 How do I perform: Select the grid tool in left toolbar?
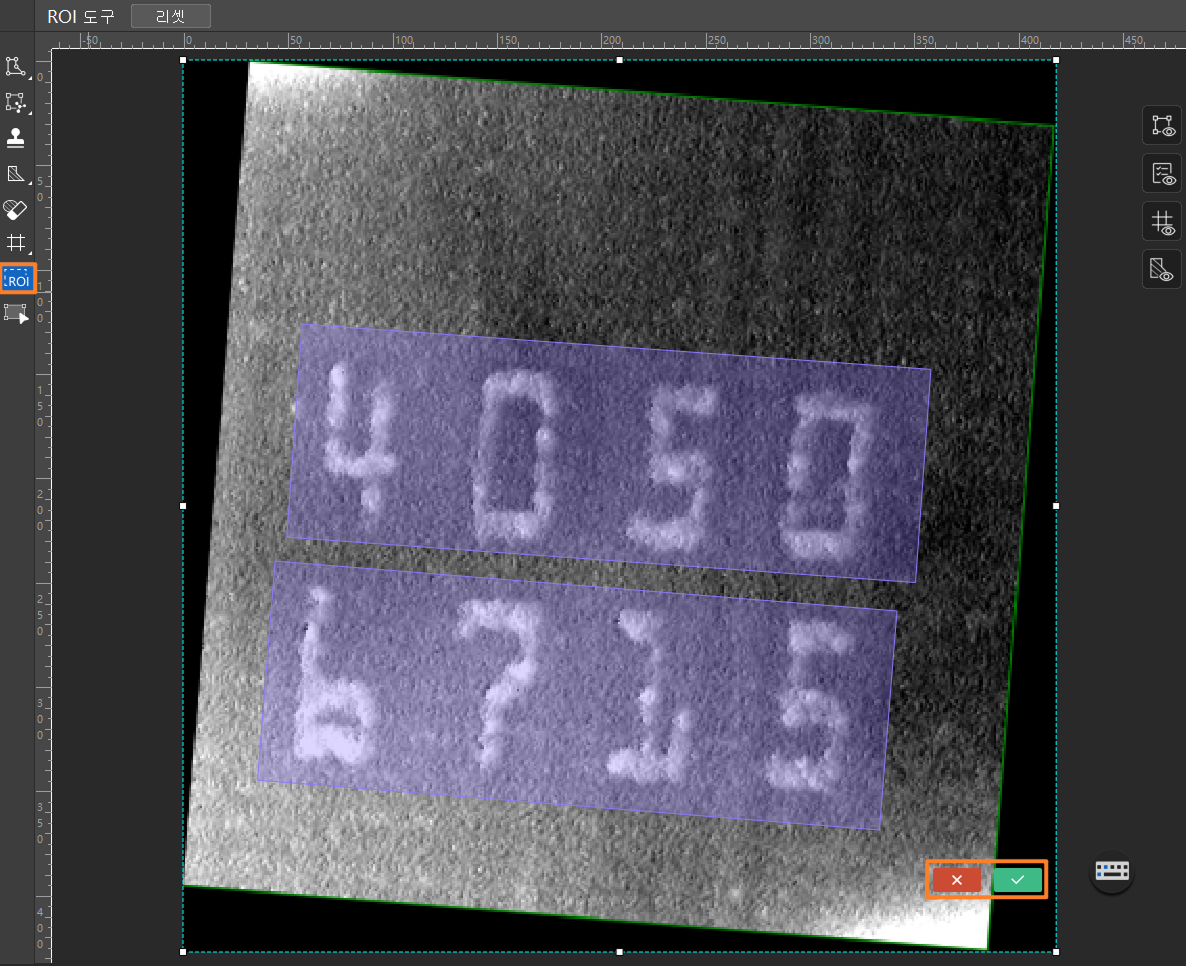coord(15,243)
